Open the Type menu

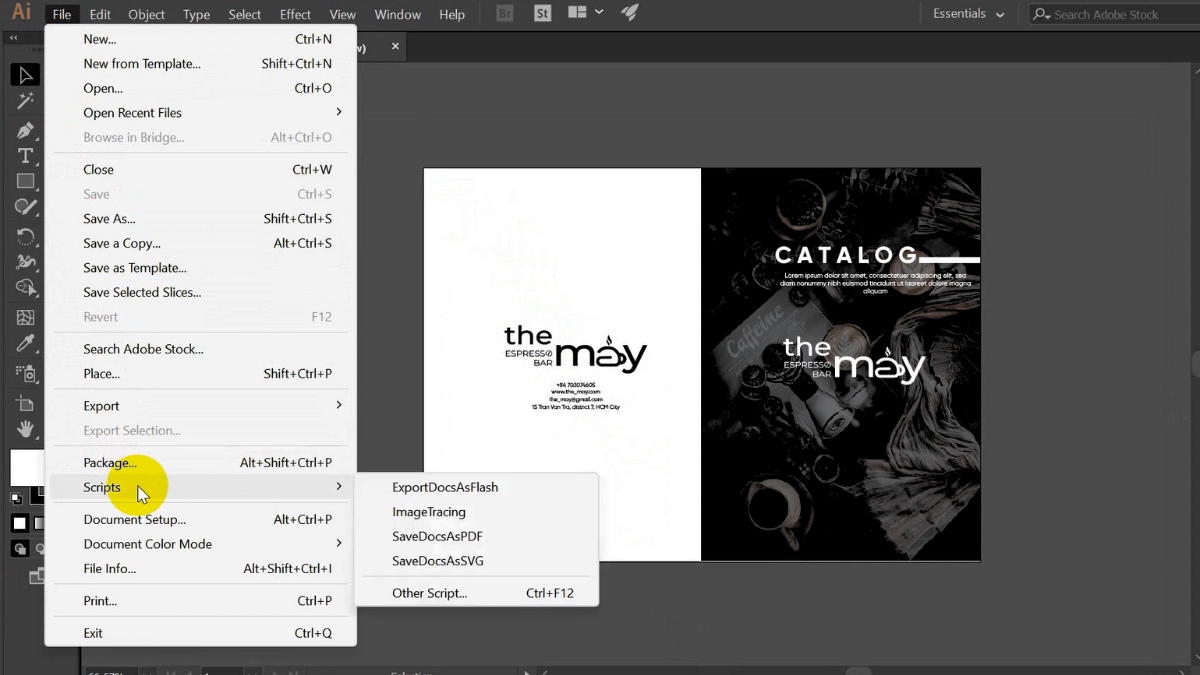click(196, 14)
